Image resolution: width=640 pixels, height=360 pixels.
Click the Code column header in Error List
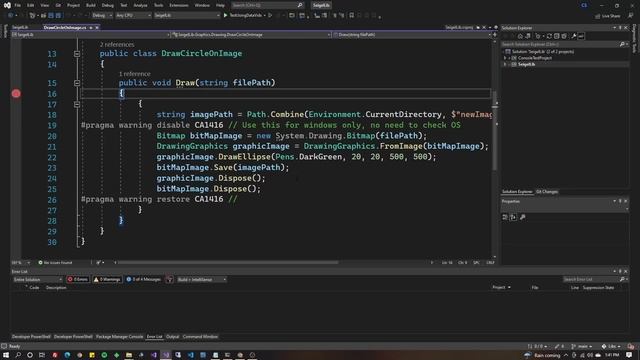pos(34,288)
